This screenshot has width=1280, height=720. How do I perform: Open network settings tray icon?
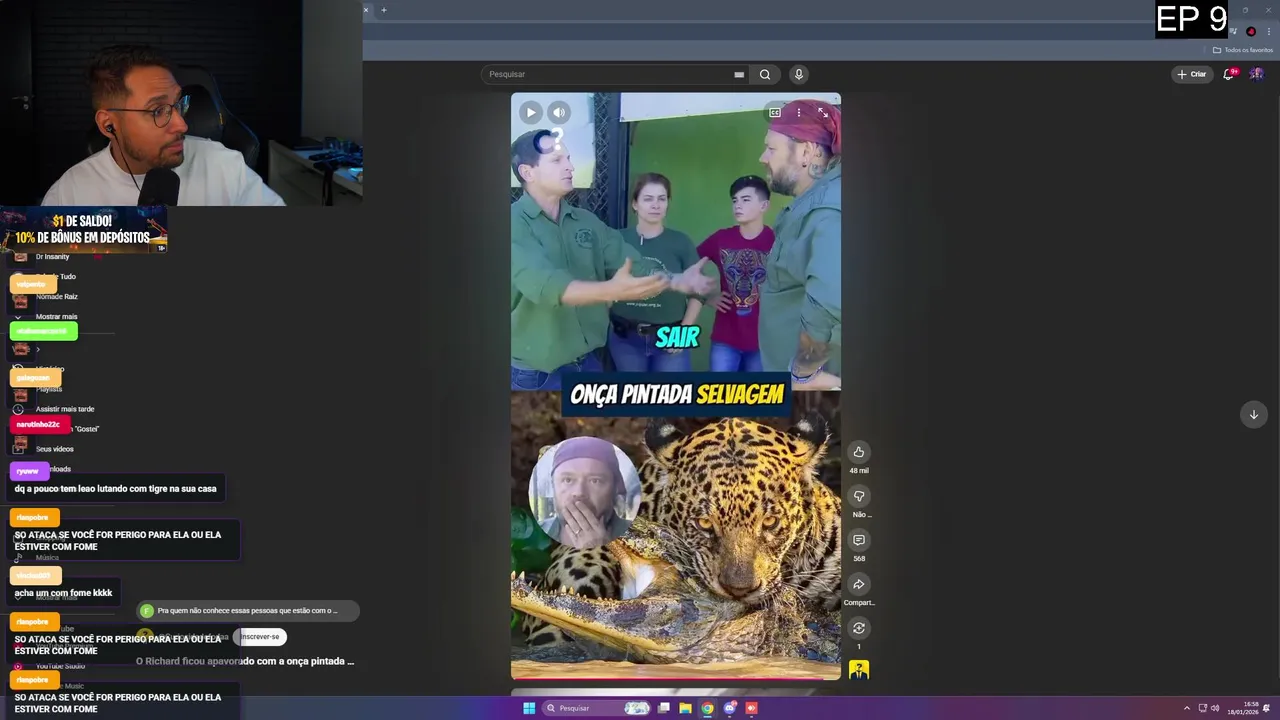click(1202, 708)
